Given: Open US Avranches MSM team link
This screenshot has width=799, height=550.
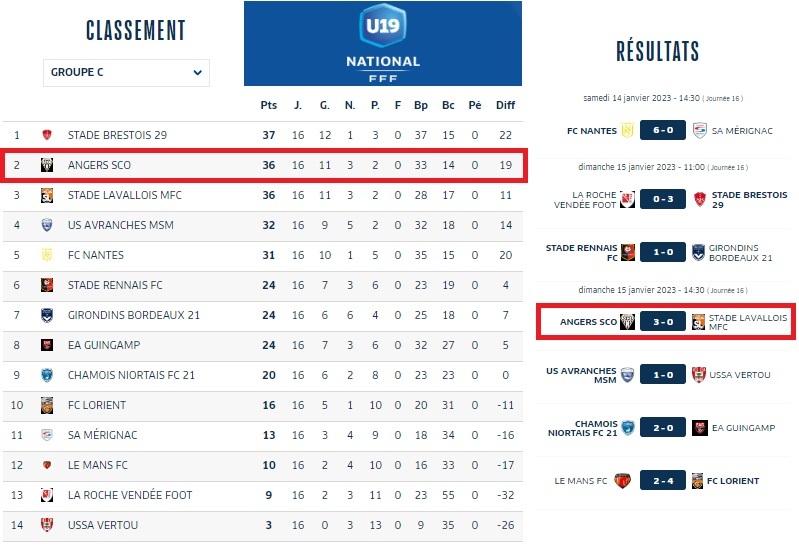Looking at the screenshot, I should pos(120,225).
